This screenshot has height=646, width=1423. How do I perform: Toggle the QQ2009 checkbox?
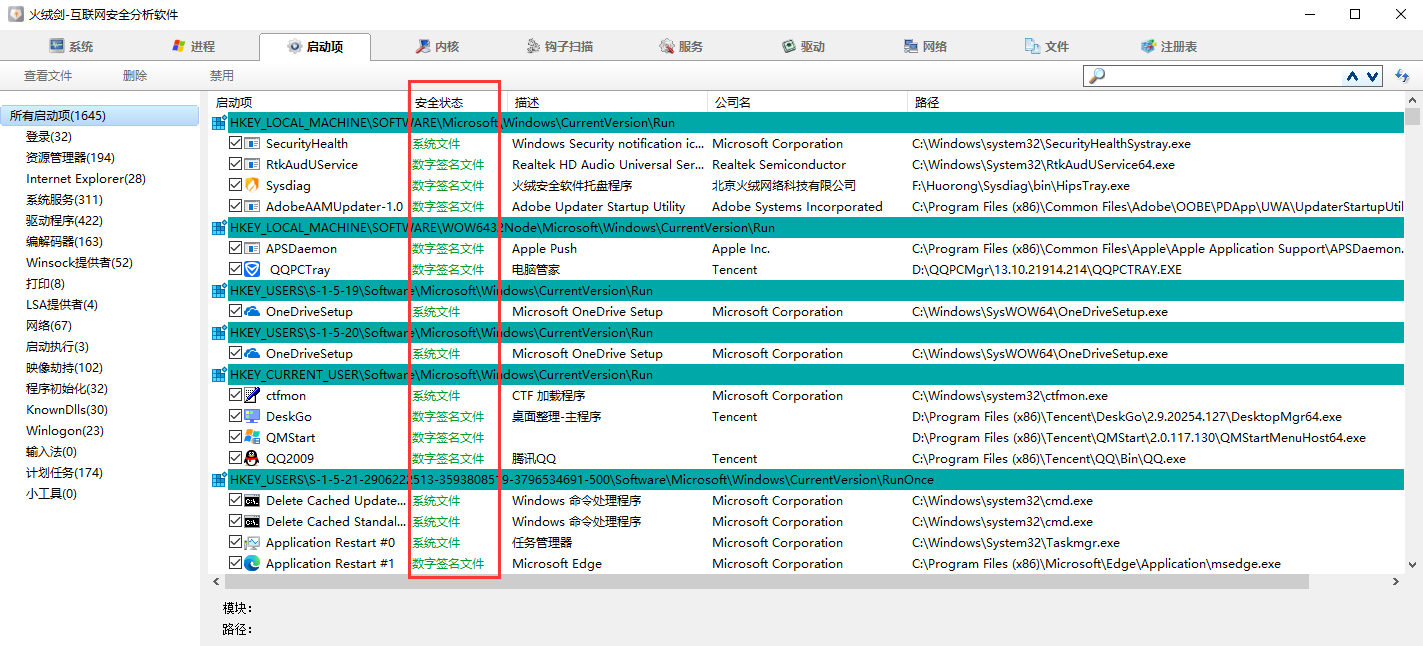point(235,459)
